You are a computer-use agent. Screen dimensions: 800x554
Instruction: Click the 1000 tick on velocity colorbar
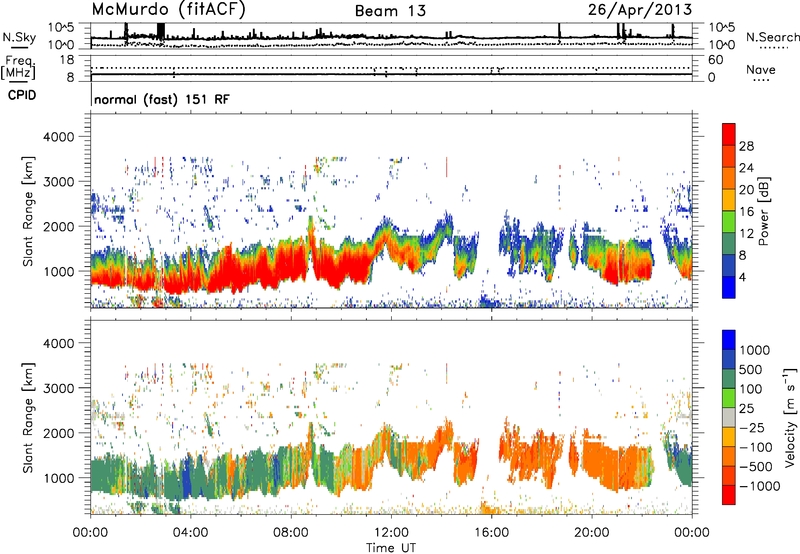754,350
